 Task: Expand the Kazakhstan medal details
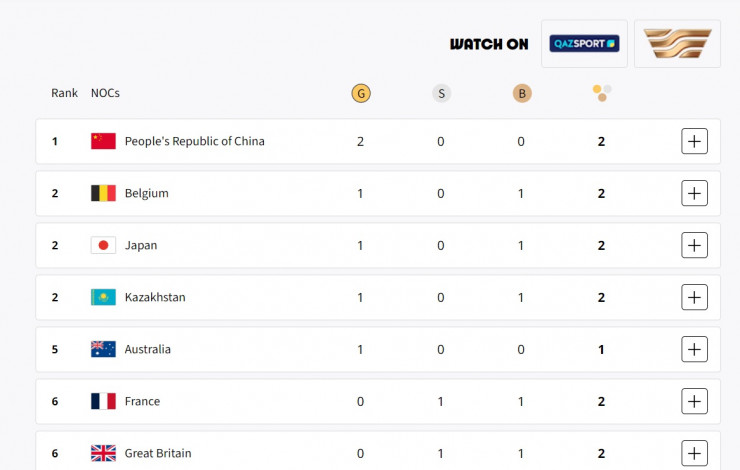694,297
